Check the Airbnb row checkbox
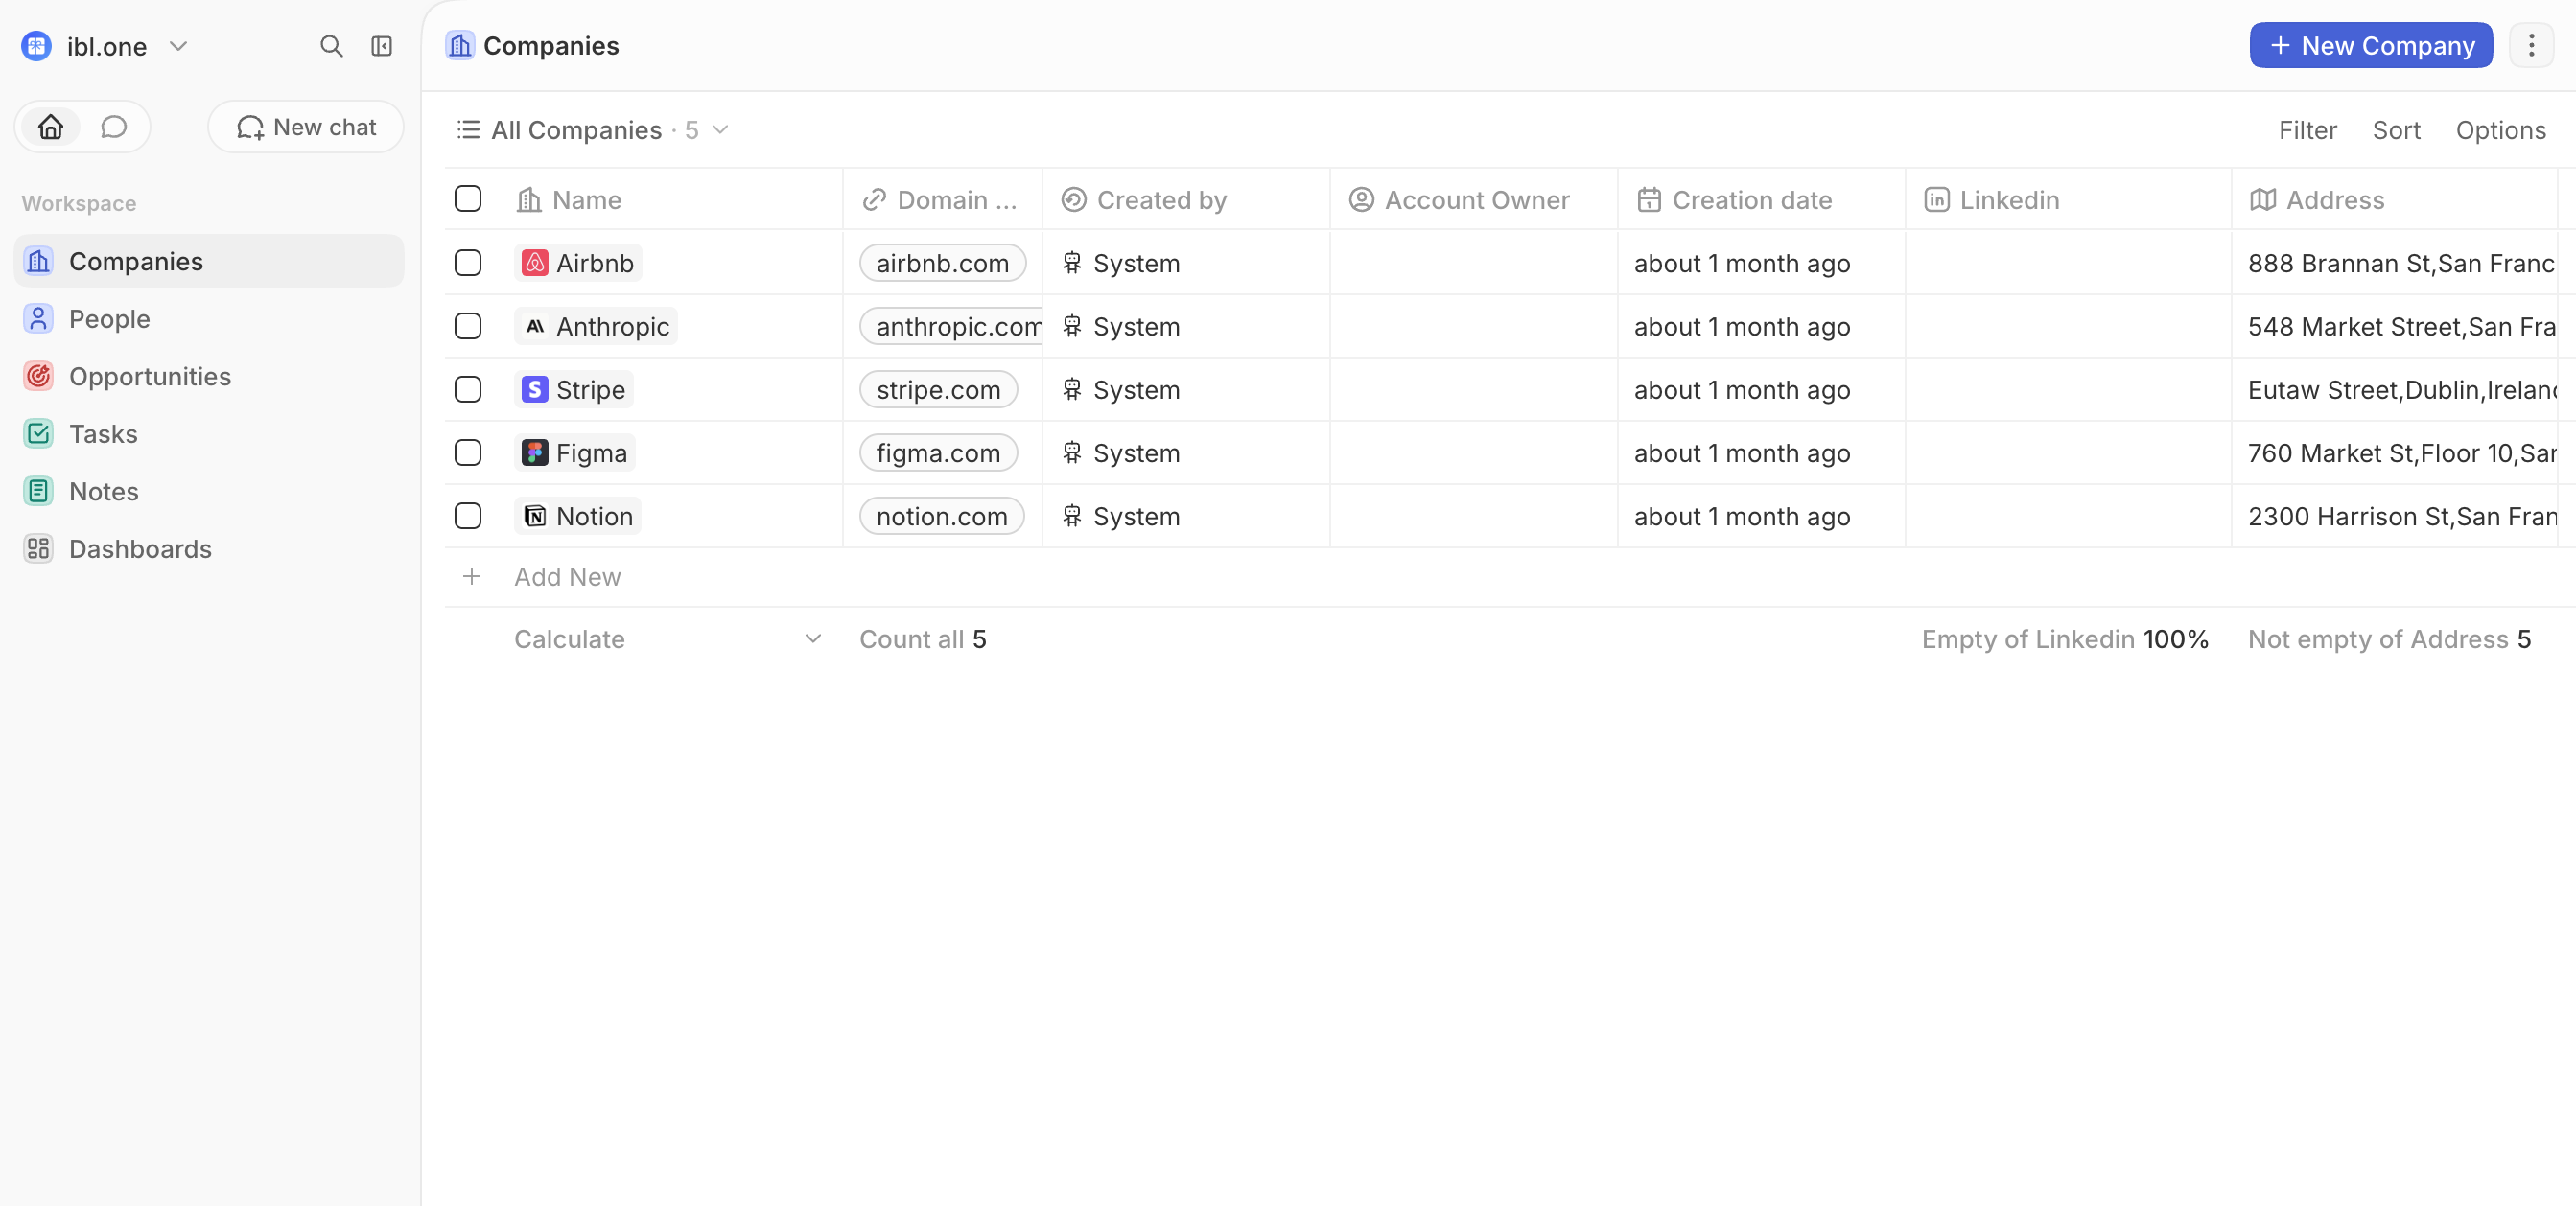This screenshot has height=1206, width=2576. [x=468, y=263]
